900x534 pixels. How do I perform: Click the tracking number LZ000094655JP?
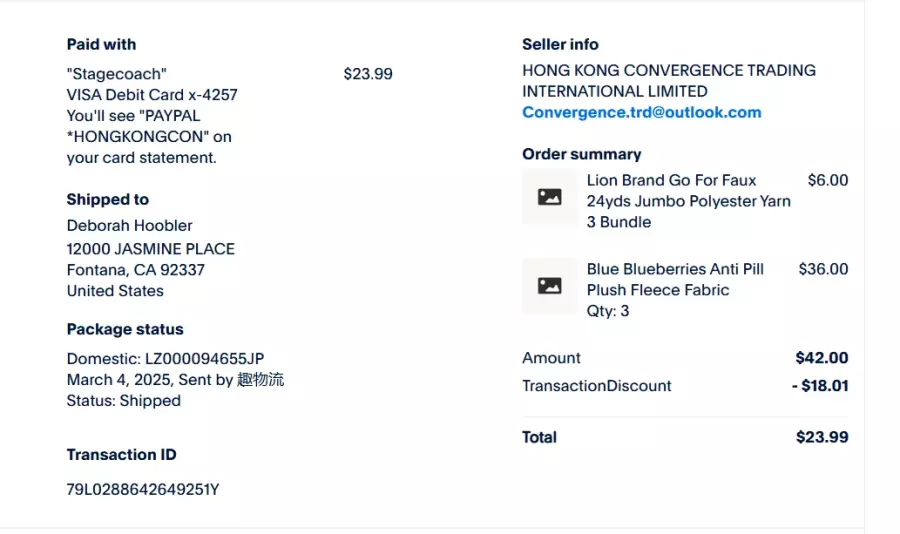tap(204, 359)
